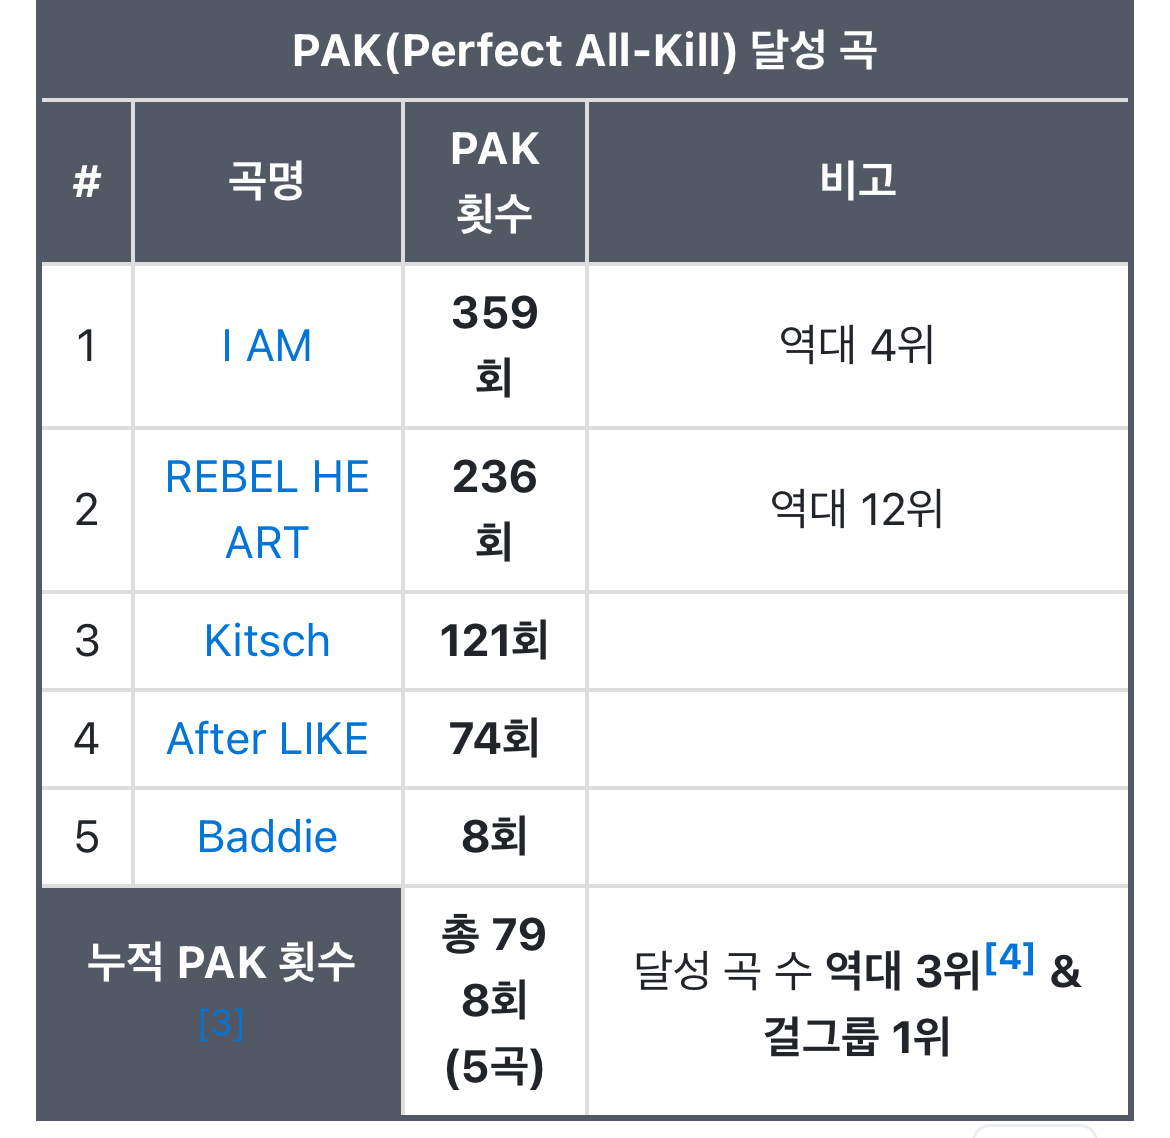
Task: Click the PAK 횟수 column header
Action: [495, 181]
